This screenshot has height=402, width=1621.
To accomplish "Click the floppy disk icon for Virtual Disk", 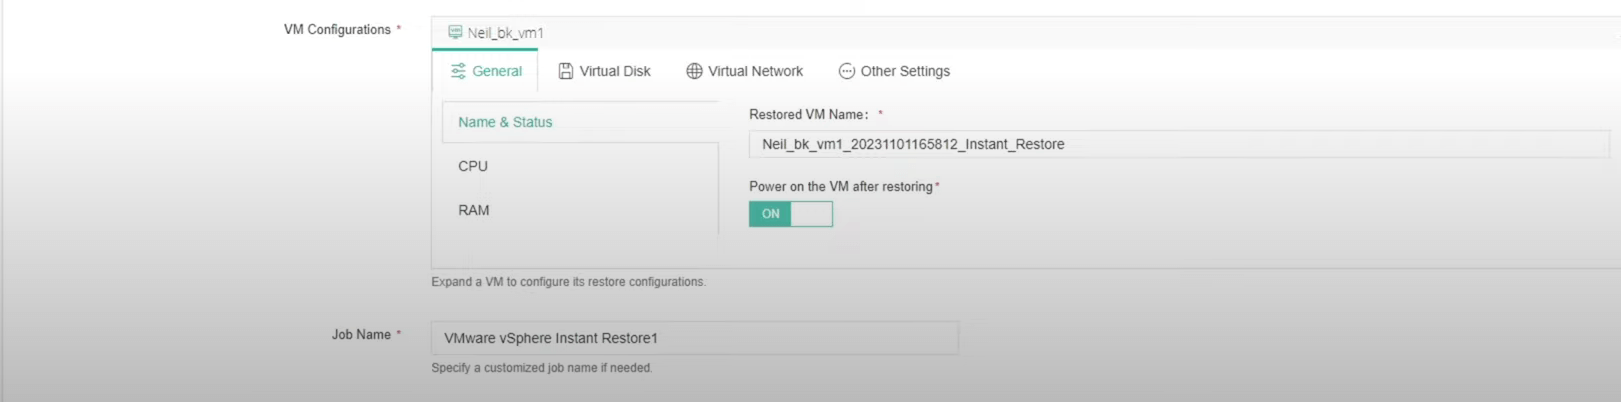I will (566, 71).
